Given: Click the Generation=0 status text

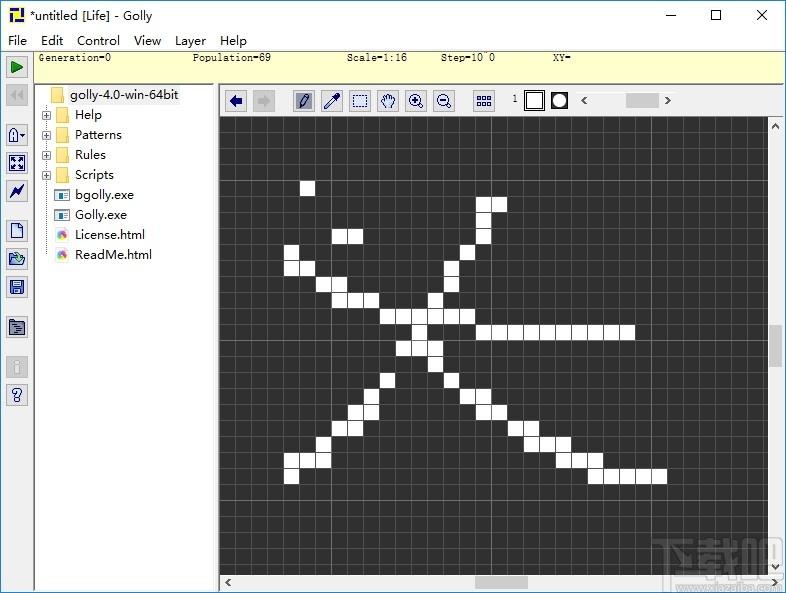Looking at the screenshot, I should (x=75, y=58).
